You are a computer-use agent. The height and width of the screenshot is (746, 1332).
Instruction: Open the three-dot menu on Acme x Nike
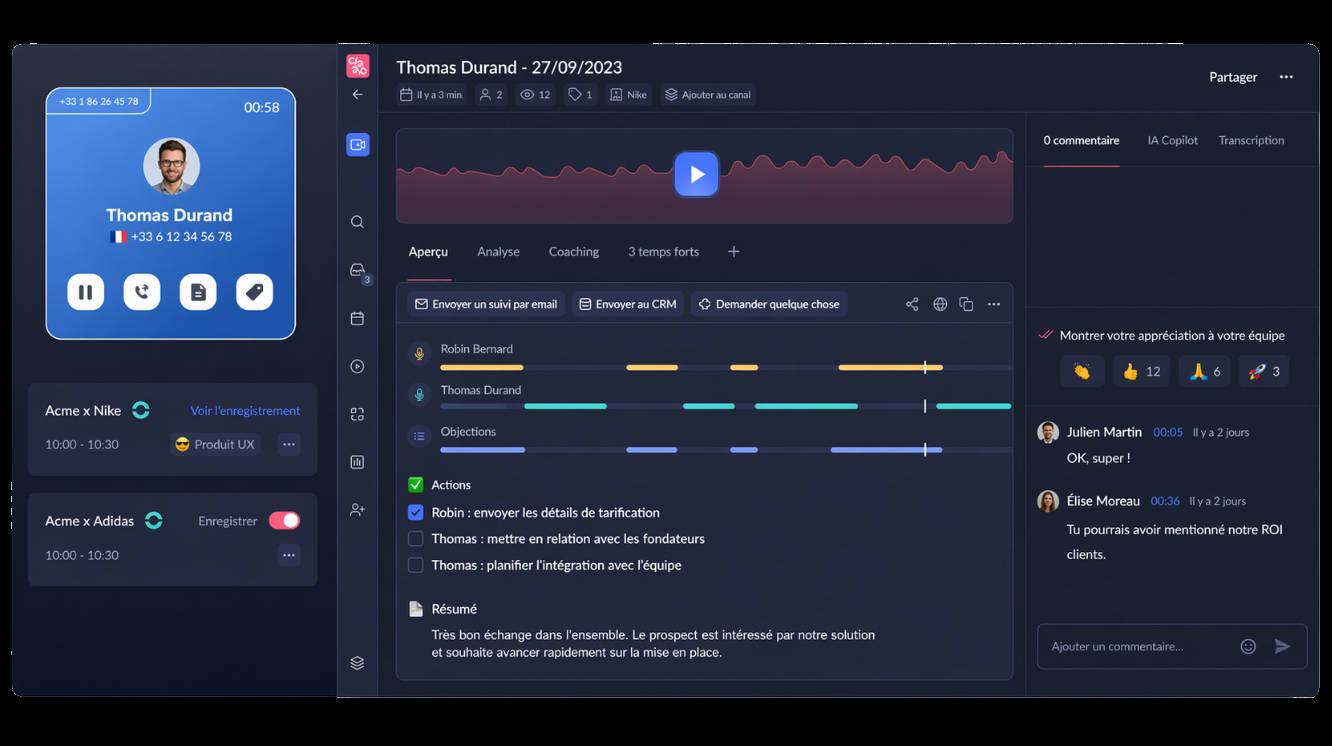coord(288,444)
